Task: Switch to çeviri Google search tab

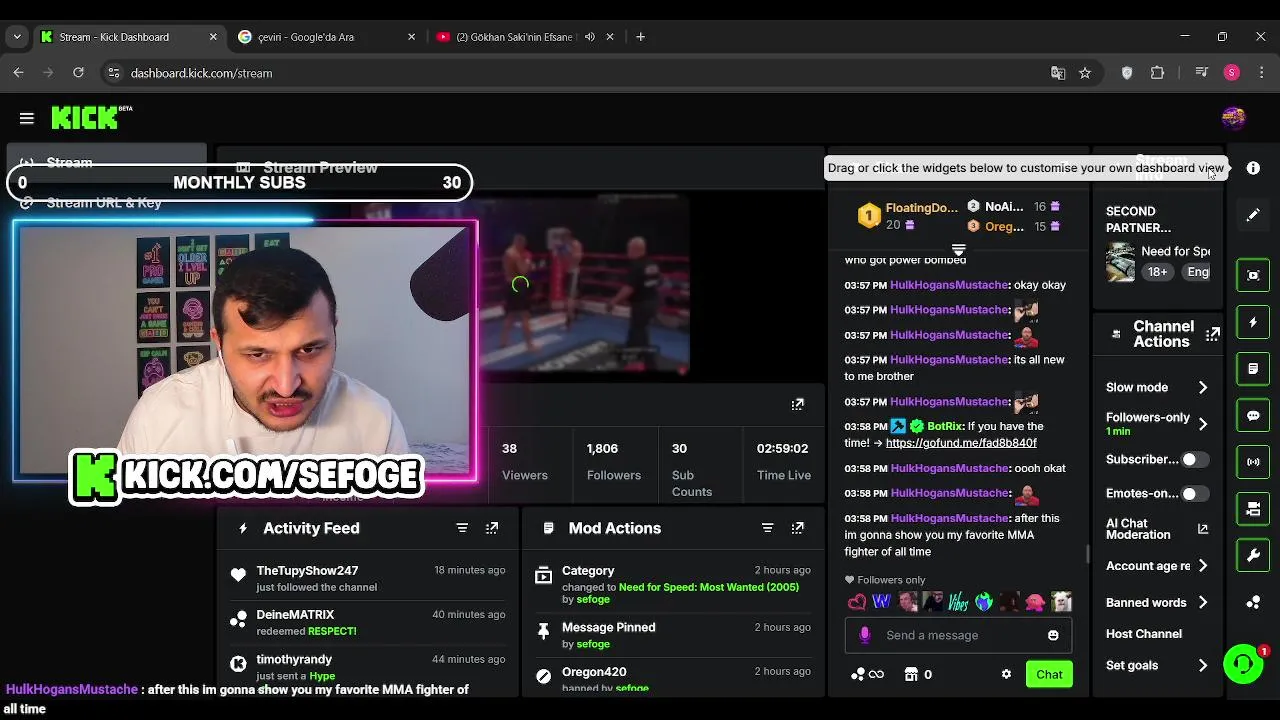Action: 326,37
